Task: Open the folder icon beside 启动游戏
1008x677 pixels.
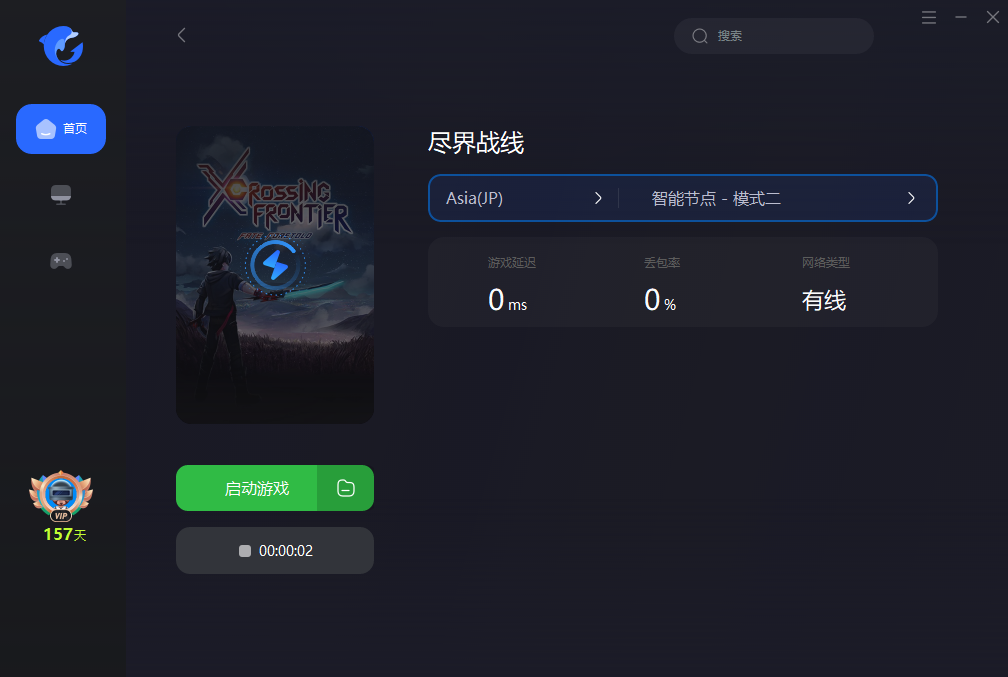Action: 346,488
